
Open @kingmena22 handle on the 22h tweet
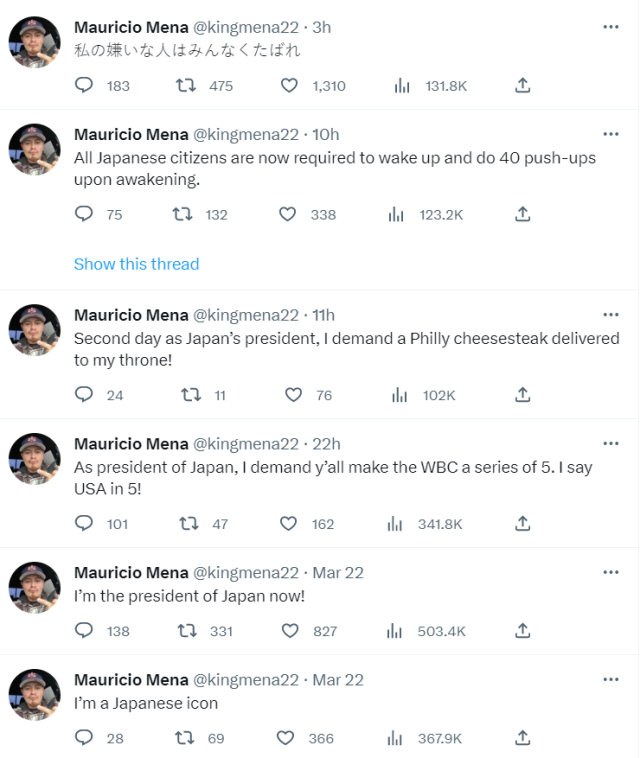tap(245, 444)
